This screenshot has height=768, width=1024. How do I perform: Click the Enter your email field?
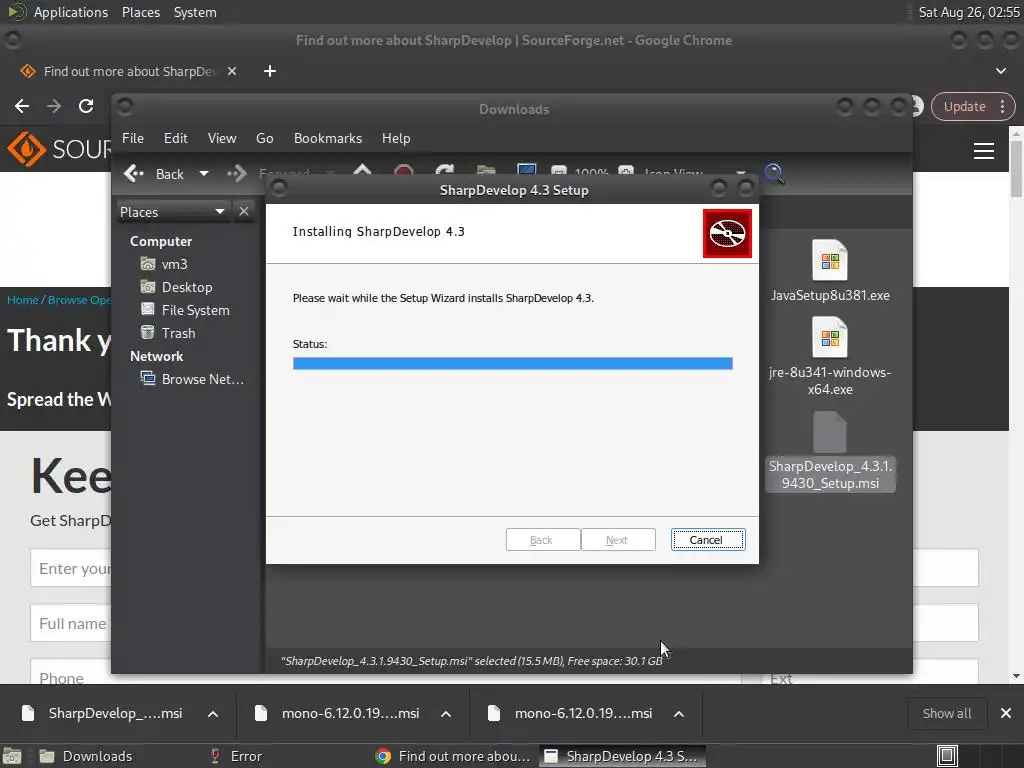(71, 568)
